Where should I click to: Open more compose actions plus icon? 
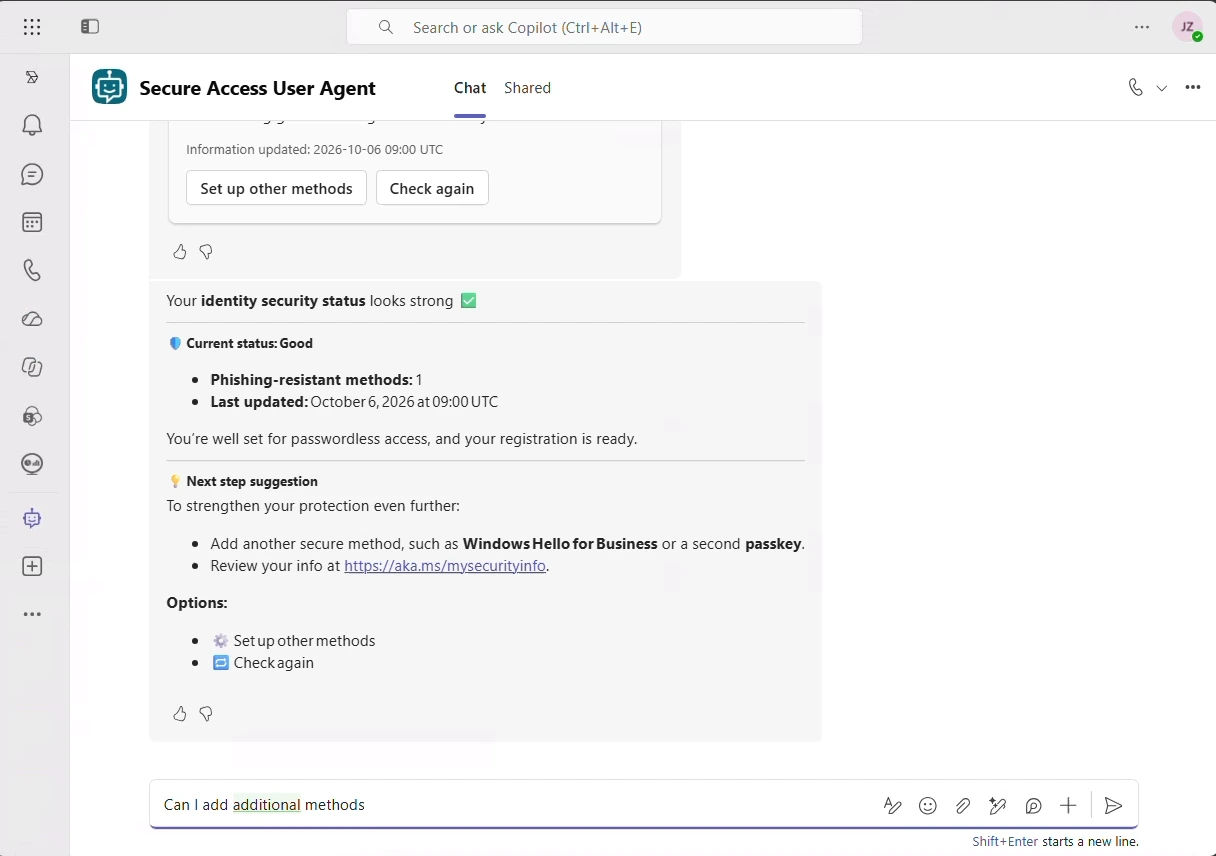tap(1068, 805)
